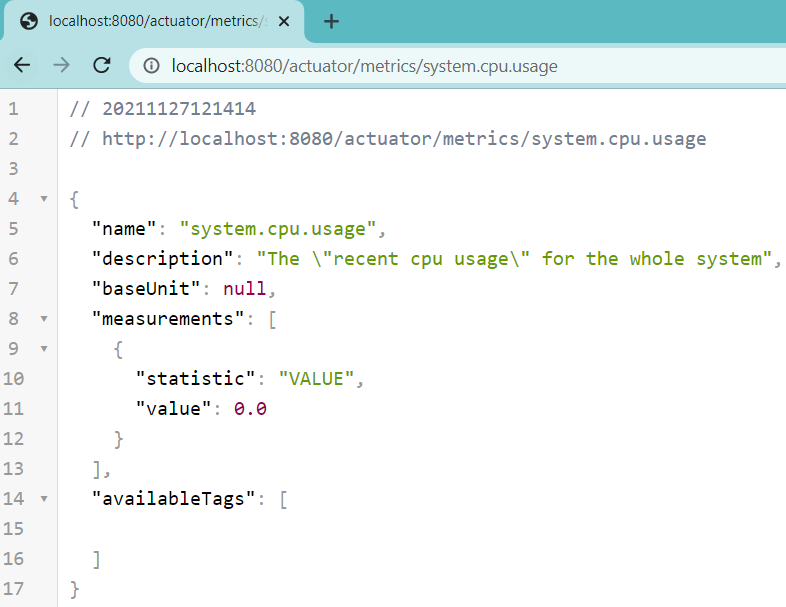786x607 pixels.
Task: Click the closing brace on line 17
Action: coord(74,589)
